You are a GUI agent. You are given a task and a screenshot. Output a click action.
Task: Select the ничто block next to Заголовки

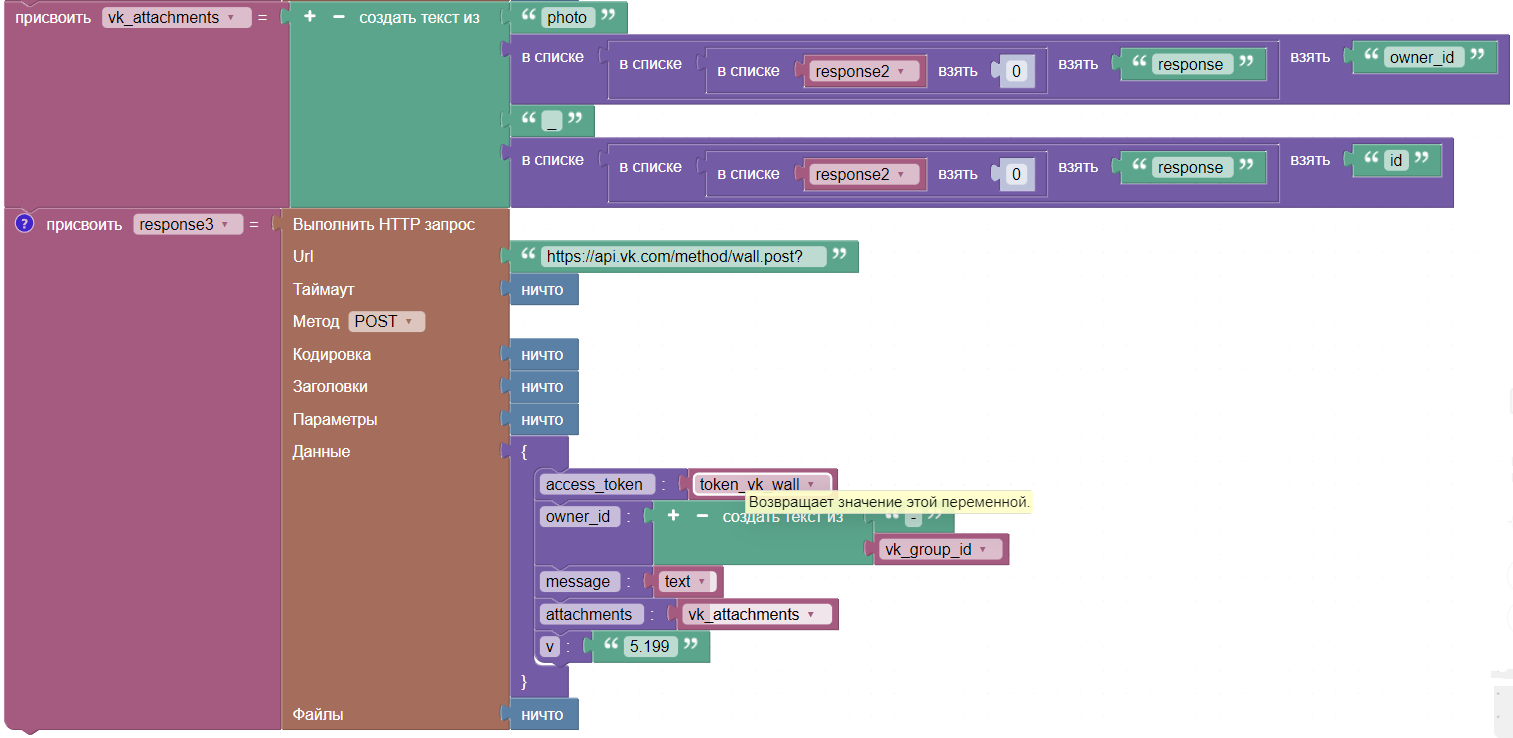tap(542, 386)
